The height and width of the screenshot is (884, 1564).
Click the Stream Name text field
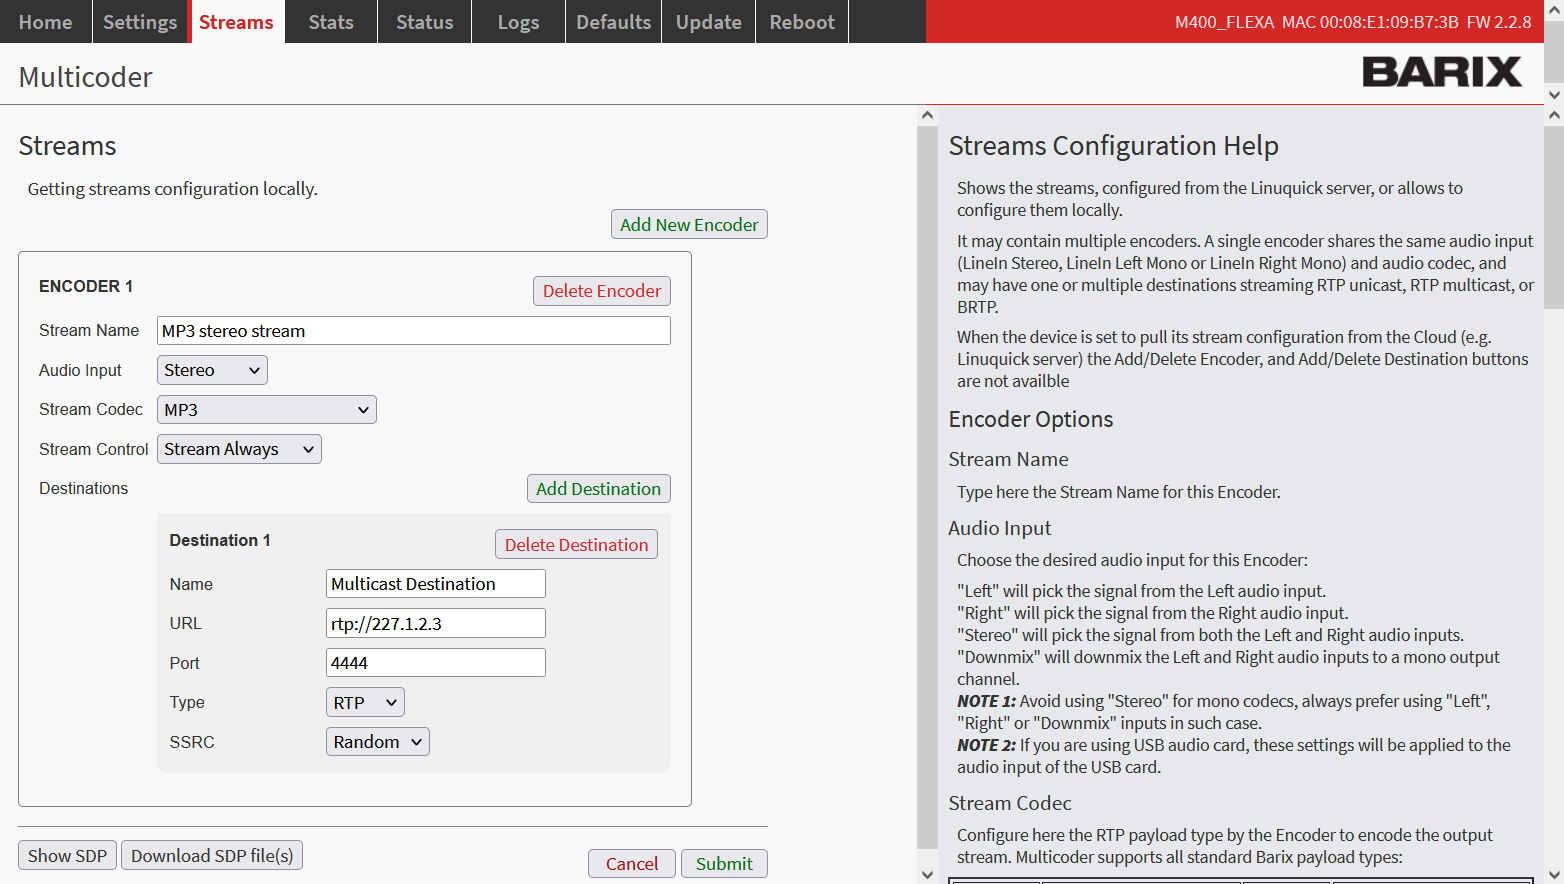pyautogui.click(x=413, y=331)
